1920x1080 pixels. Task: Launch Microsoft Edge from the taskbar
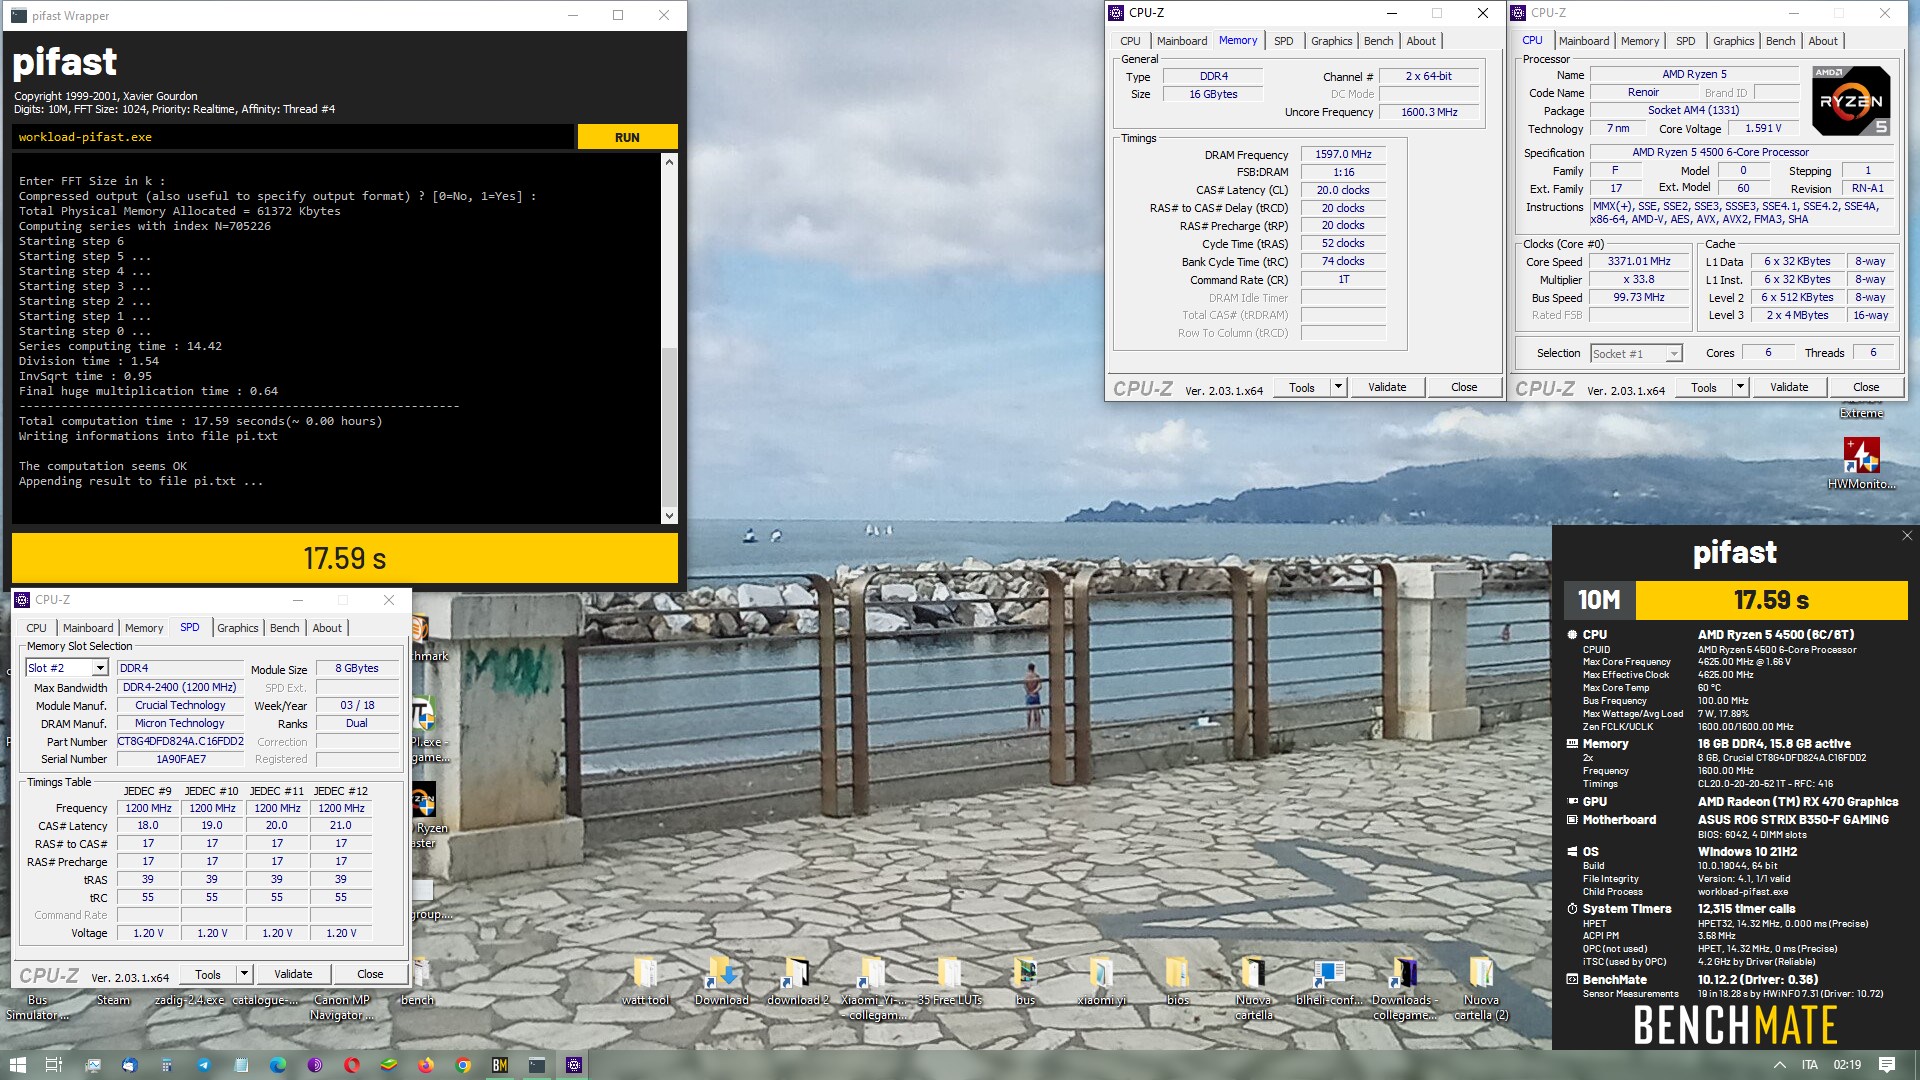[278, 1065]
